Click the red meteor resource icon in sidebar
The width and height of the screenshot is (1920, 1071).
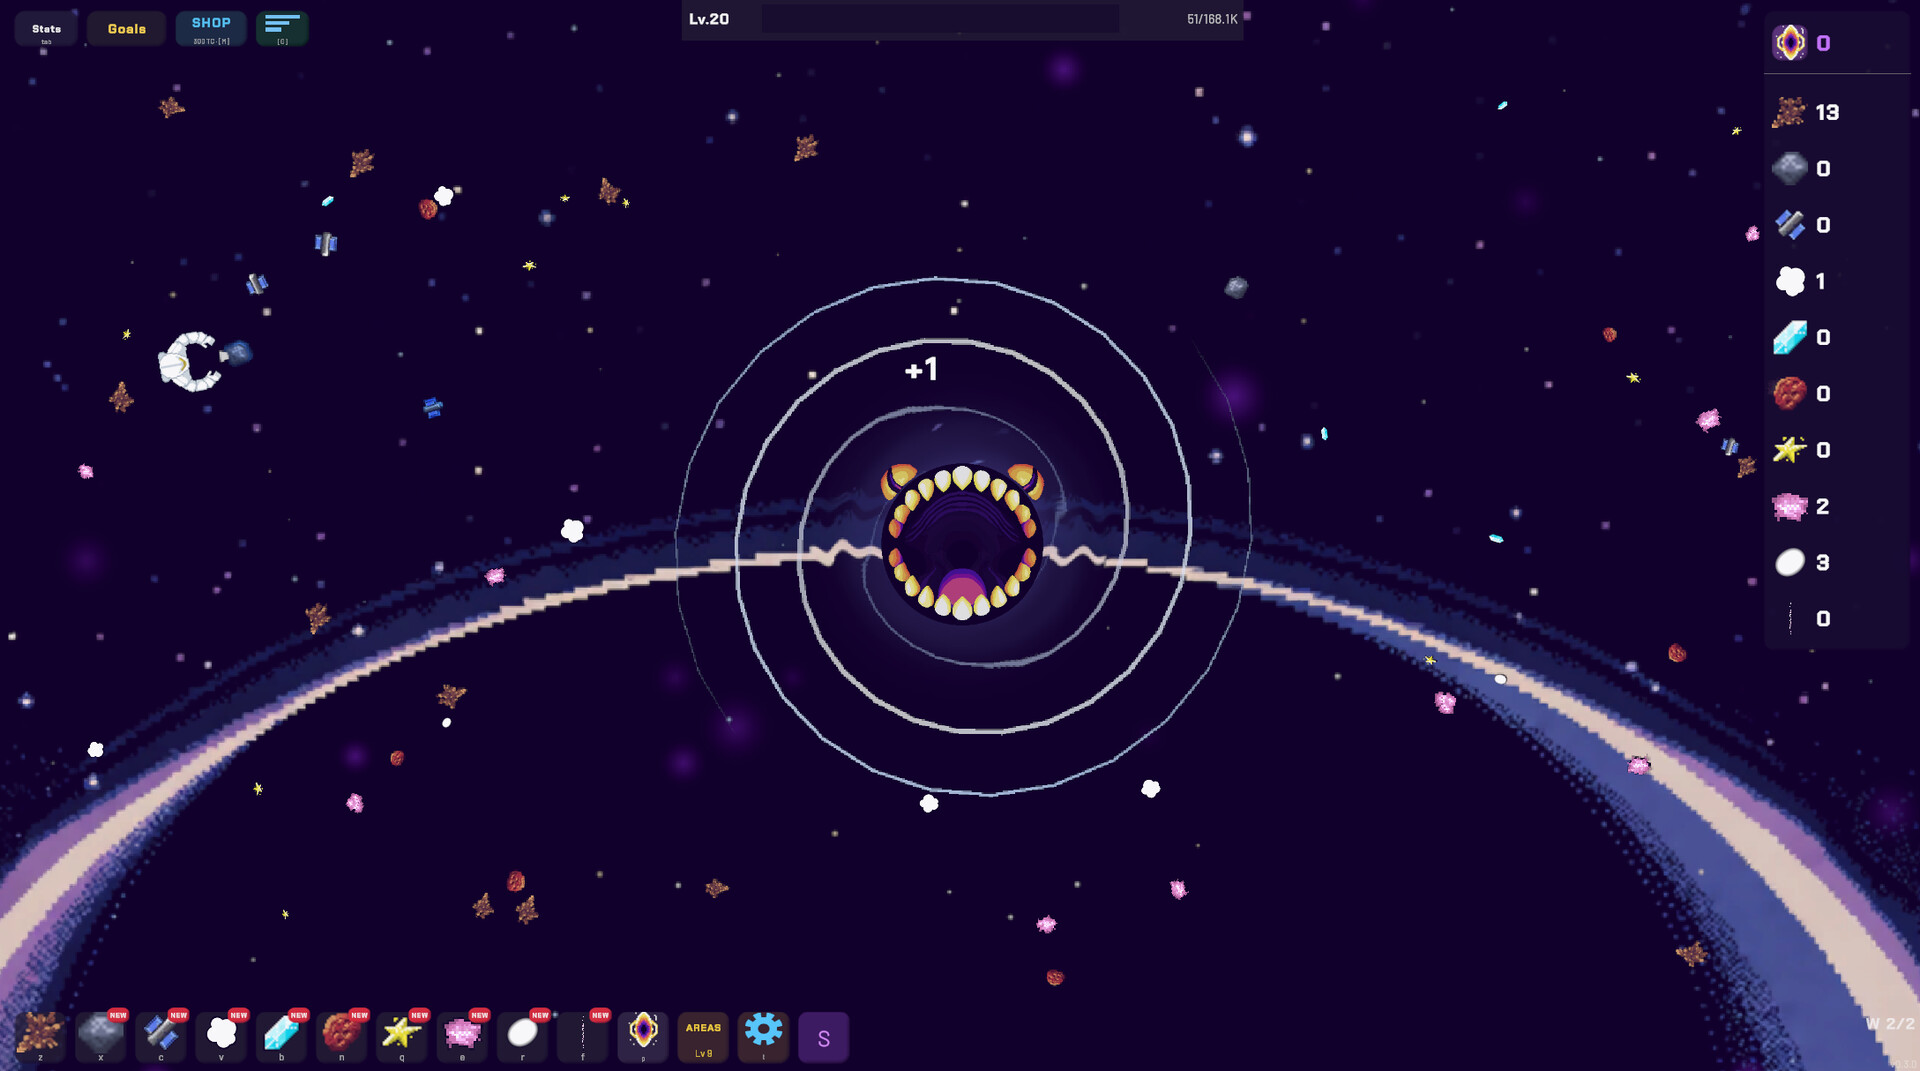coord(1789,394)
